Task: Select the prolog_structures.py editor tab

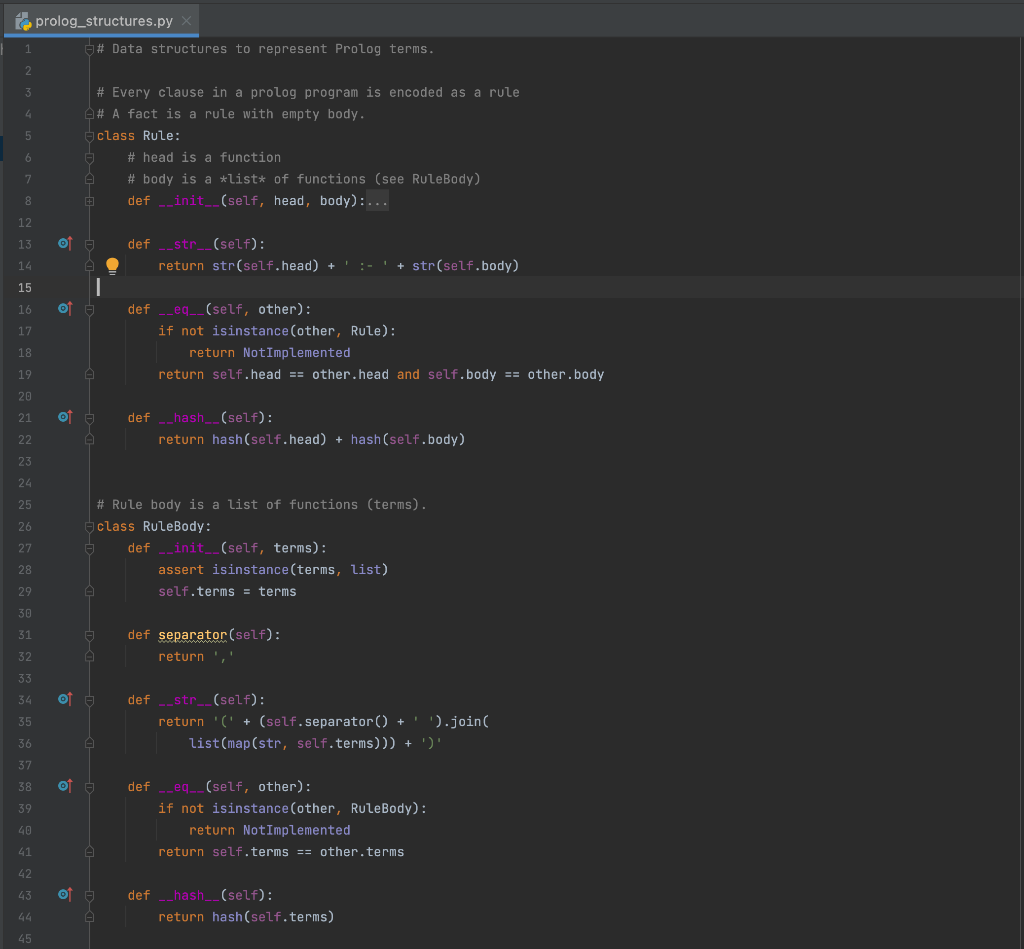Action: point(101,21)
